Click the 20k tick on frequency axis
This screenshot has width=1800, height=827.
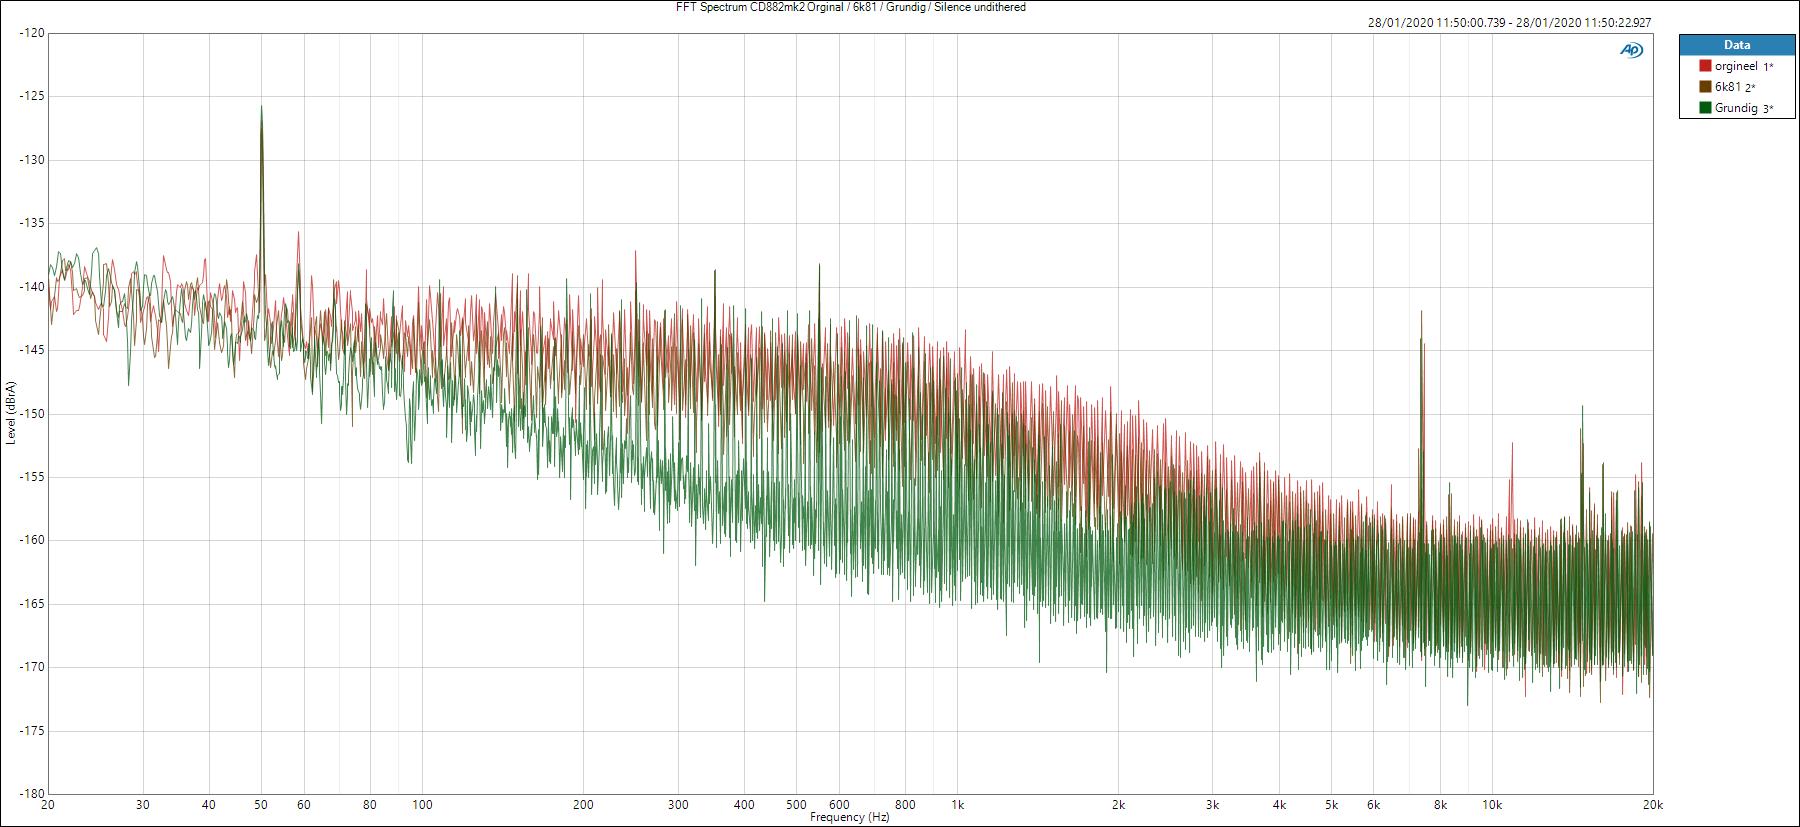point(1652,805)
